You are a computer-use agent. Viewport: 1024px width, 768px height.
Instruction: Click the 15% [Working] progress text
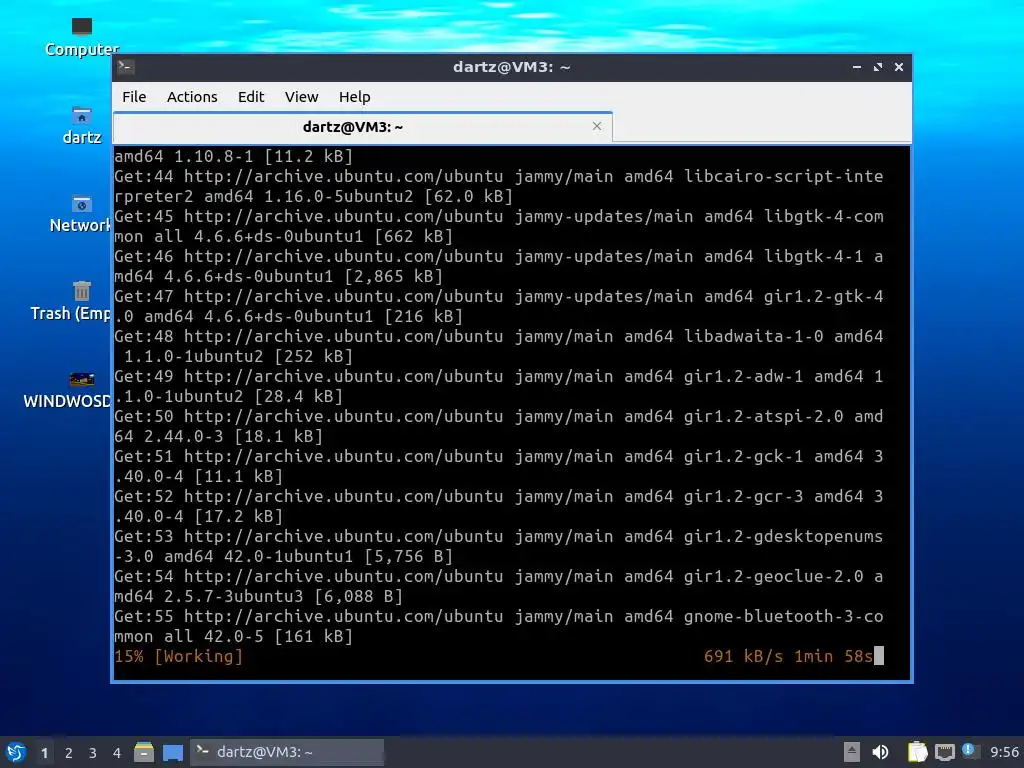pos(178,656)
